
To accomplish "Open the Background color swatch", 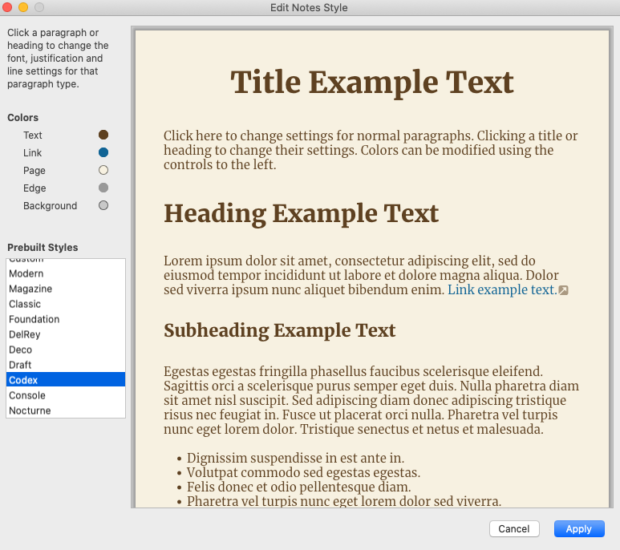I will point(103,205).
